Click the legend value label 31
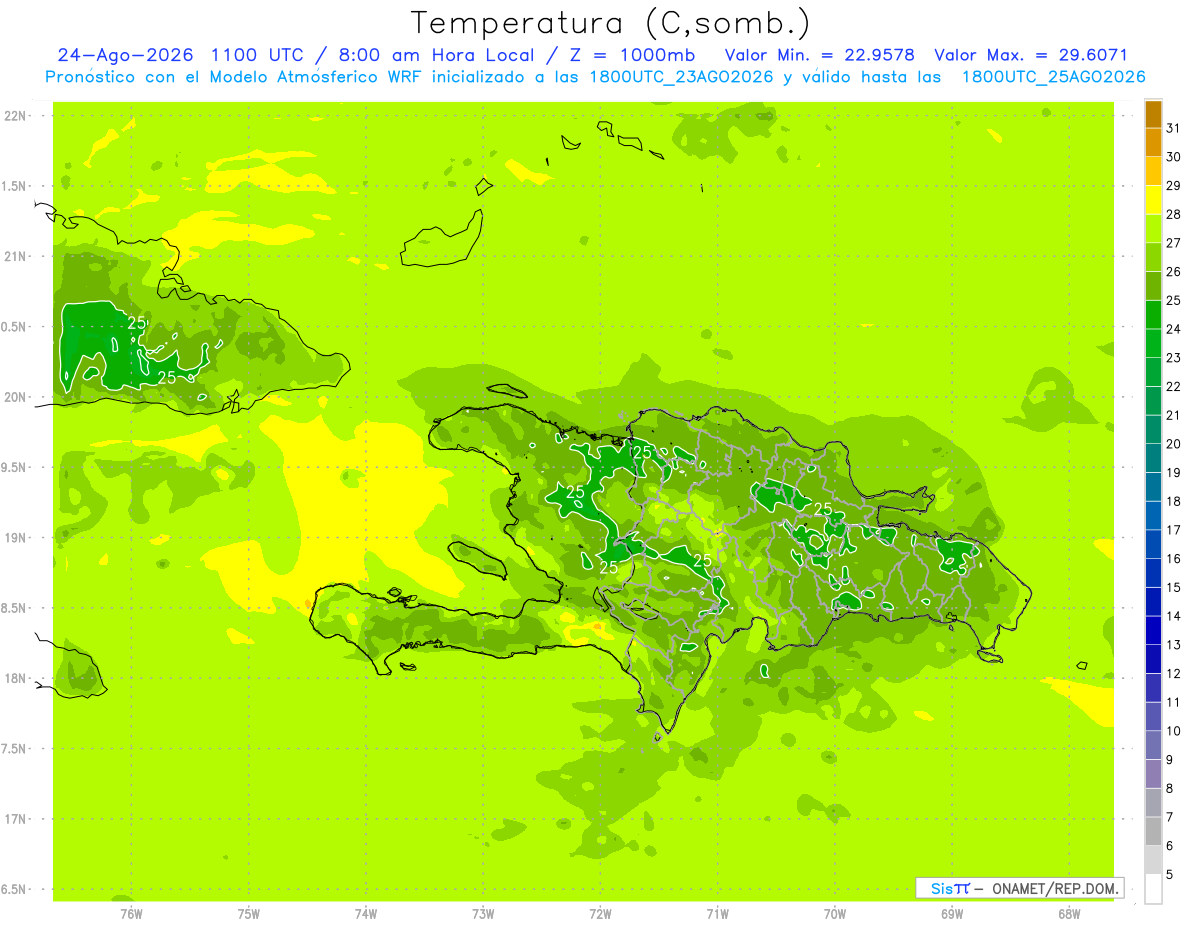The width and height of the screenshot is (1200, 927). point(1174,128)
